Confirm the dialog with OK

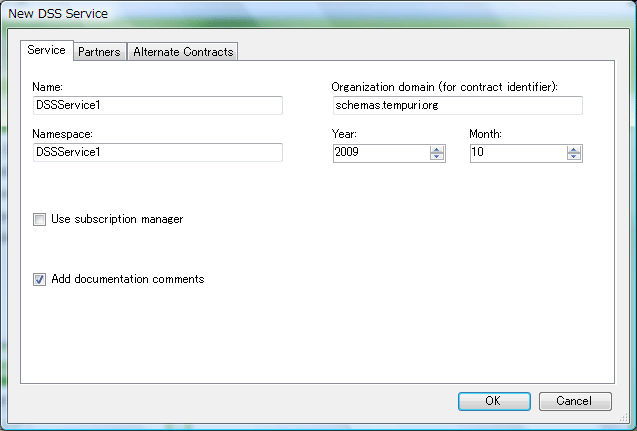coord(494,401)
